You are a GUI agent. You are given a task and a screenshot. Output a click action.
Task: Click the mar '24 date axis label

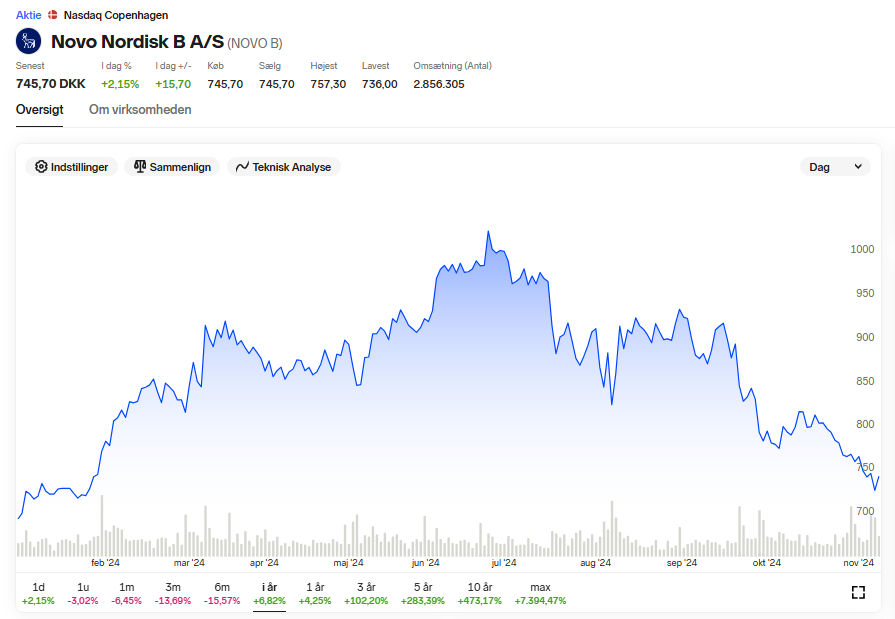click(x=189, y=563)
